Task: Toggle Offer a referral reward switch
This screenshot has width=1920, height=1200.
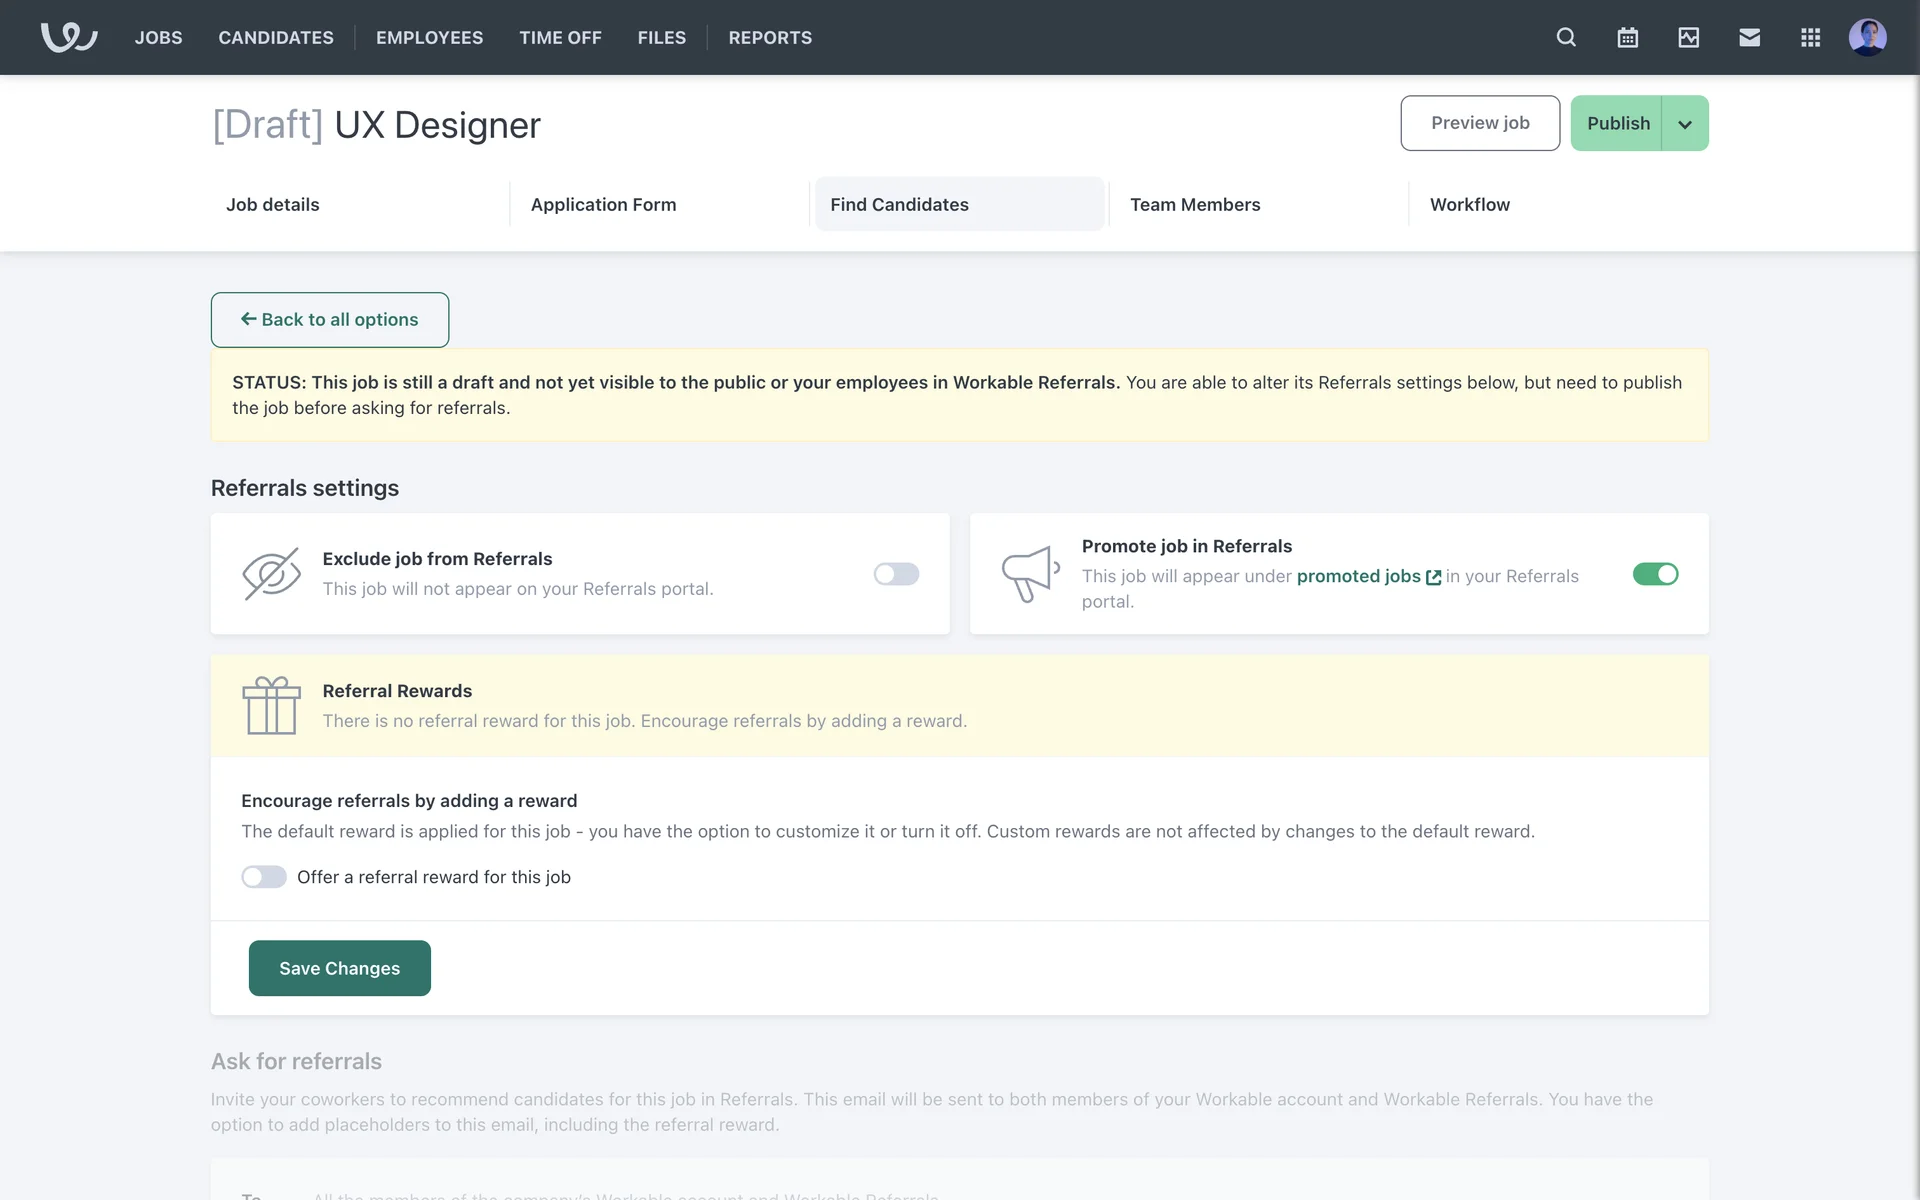Action: (x=264, y=877)
